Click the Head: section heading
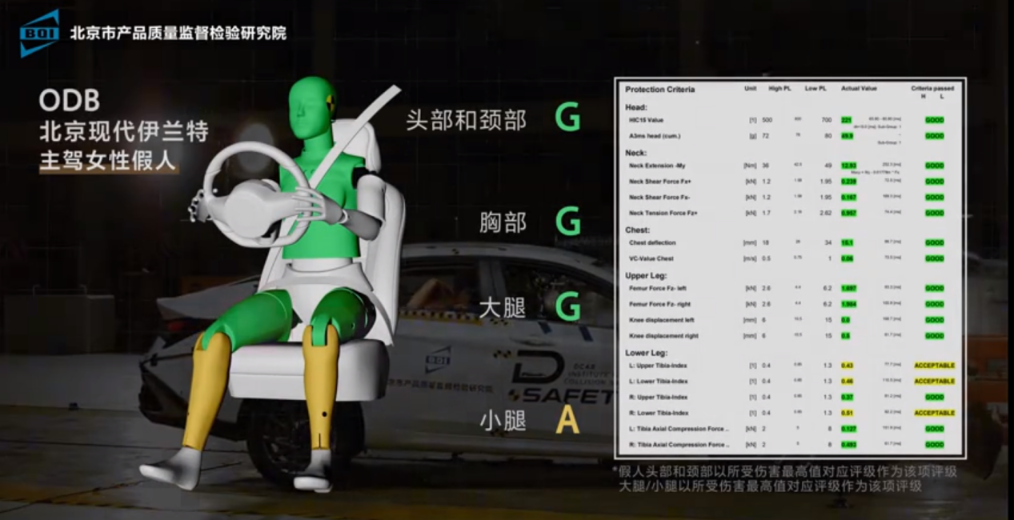1014x520 pixels. click(636, 107)
